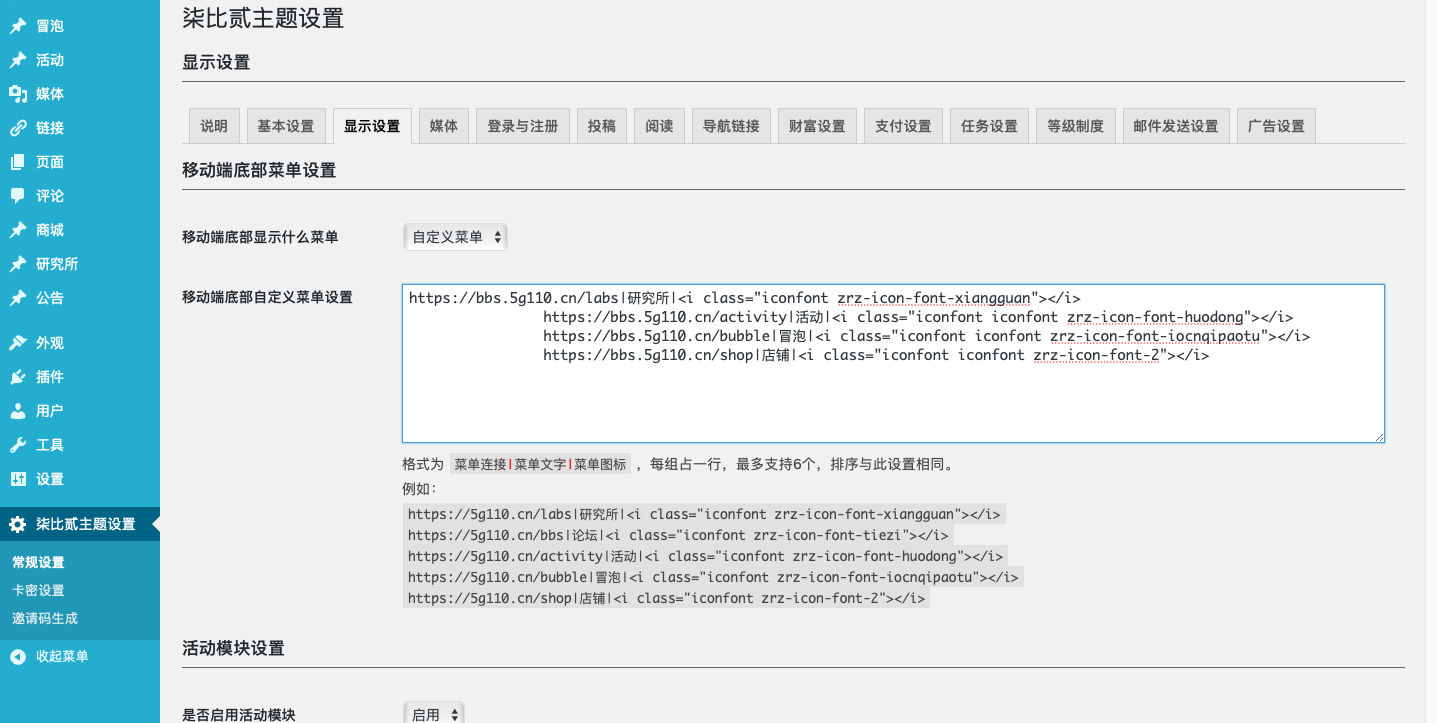Open the 卡密设置 submenu link
Viewport: 1437px width, 723px height.
click(x=38, y=590)
